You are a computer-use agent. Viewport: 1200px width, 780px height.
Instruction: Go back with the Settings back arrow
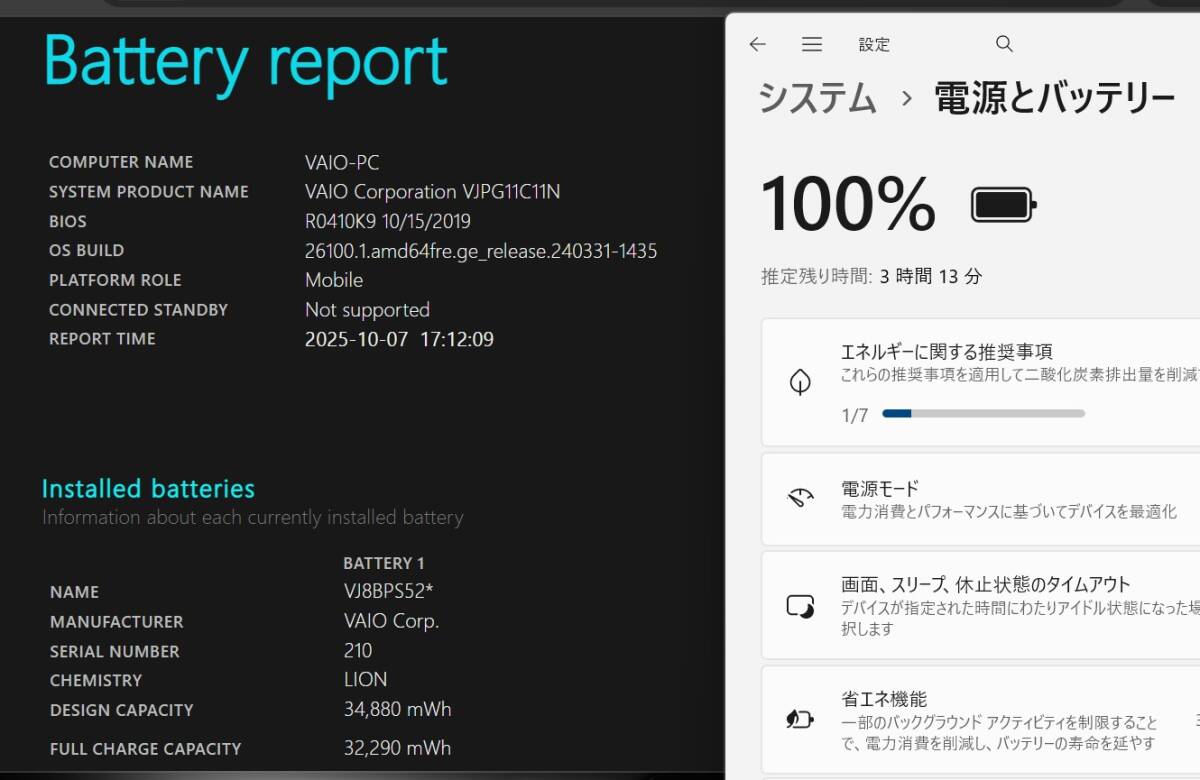click(757, 44)
